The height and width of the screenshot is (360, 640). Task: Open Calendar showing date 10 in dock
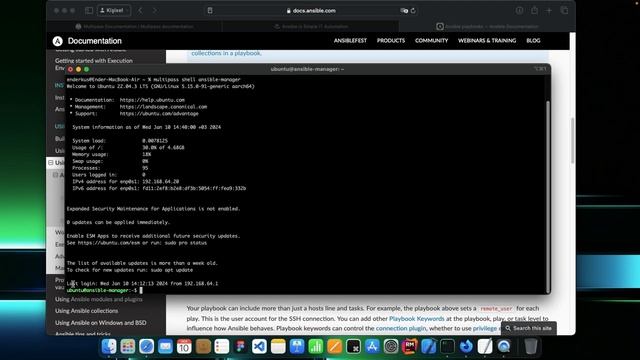[184, 347]
